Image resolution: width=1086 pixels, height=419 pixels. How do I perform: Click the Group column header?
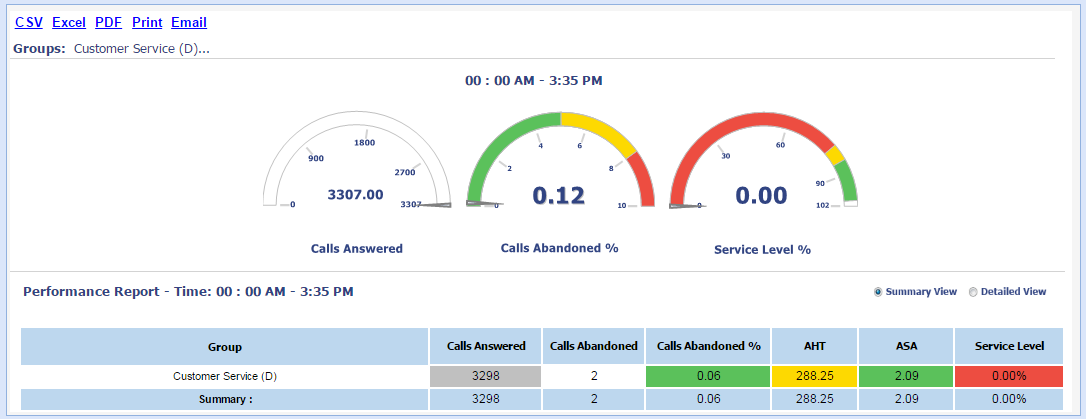[x=225, y=347]
